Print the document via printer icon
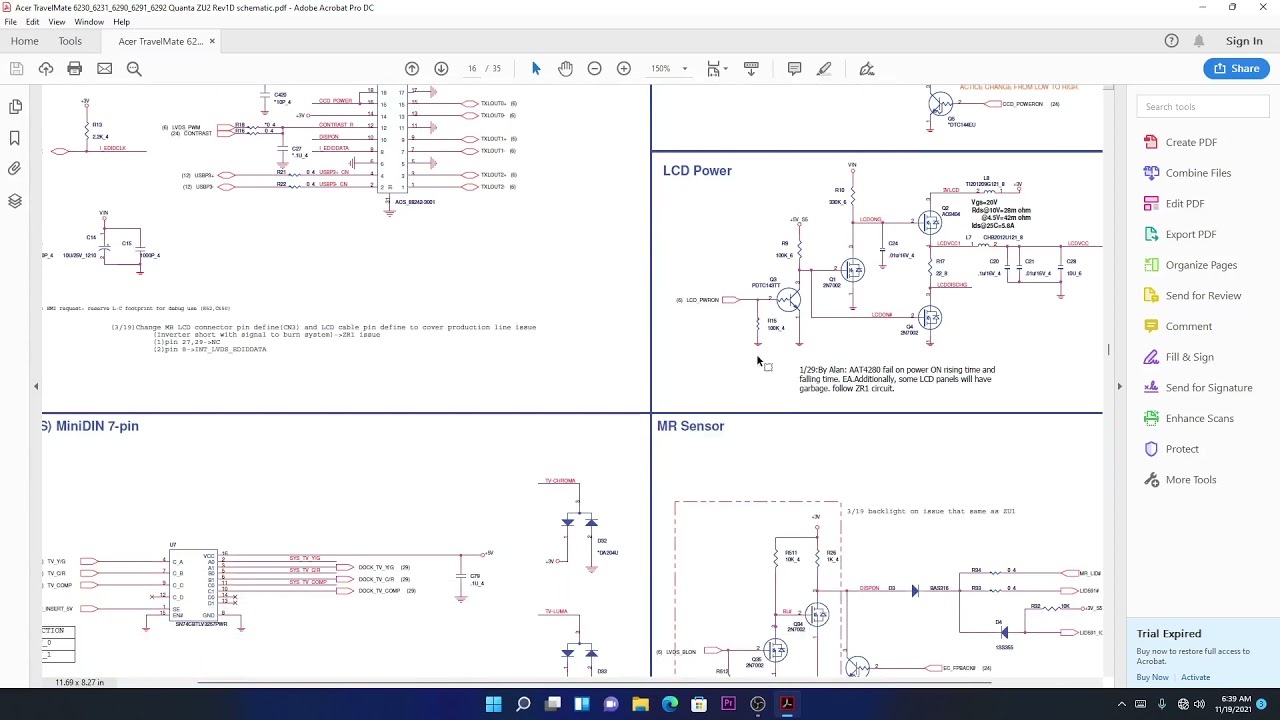The height and width of the screenshot is (720, 1280). coord(75,68)
